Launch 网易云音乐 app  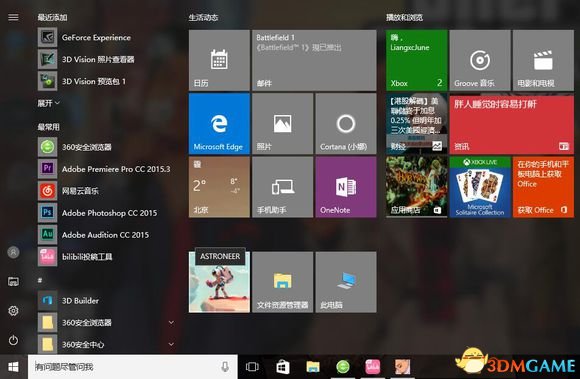click(x=68, y=191)
